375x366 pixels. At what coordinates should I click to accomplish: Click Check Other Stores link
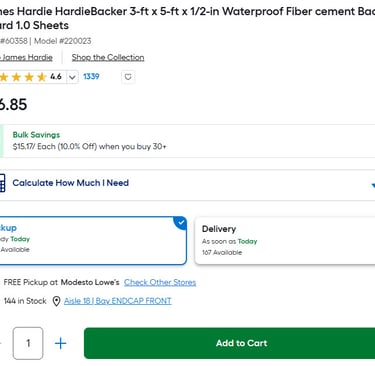coord(160,282)
